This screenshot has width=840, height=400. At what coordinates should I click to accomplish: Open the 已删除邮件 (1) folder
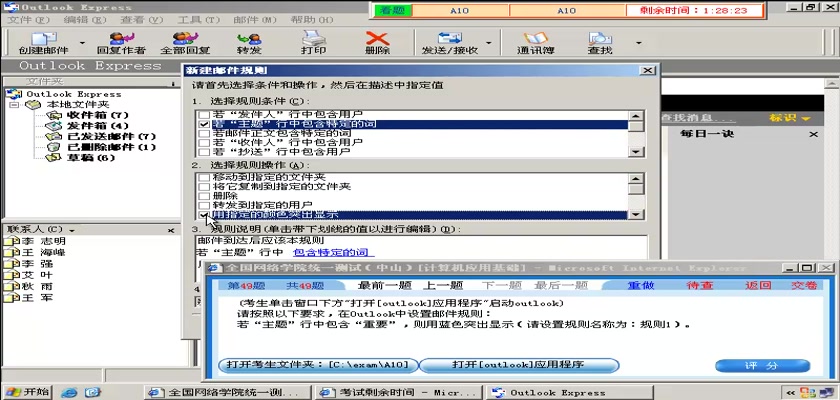pyautogui.click(x=111, y=147)
